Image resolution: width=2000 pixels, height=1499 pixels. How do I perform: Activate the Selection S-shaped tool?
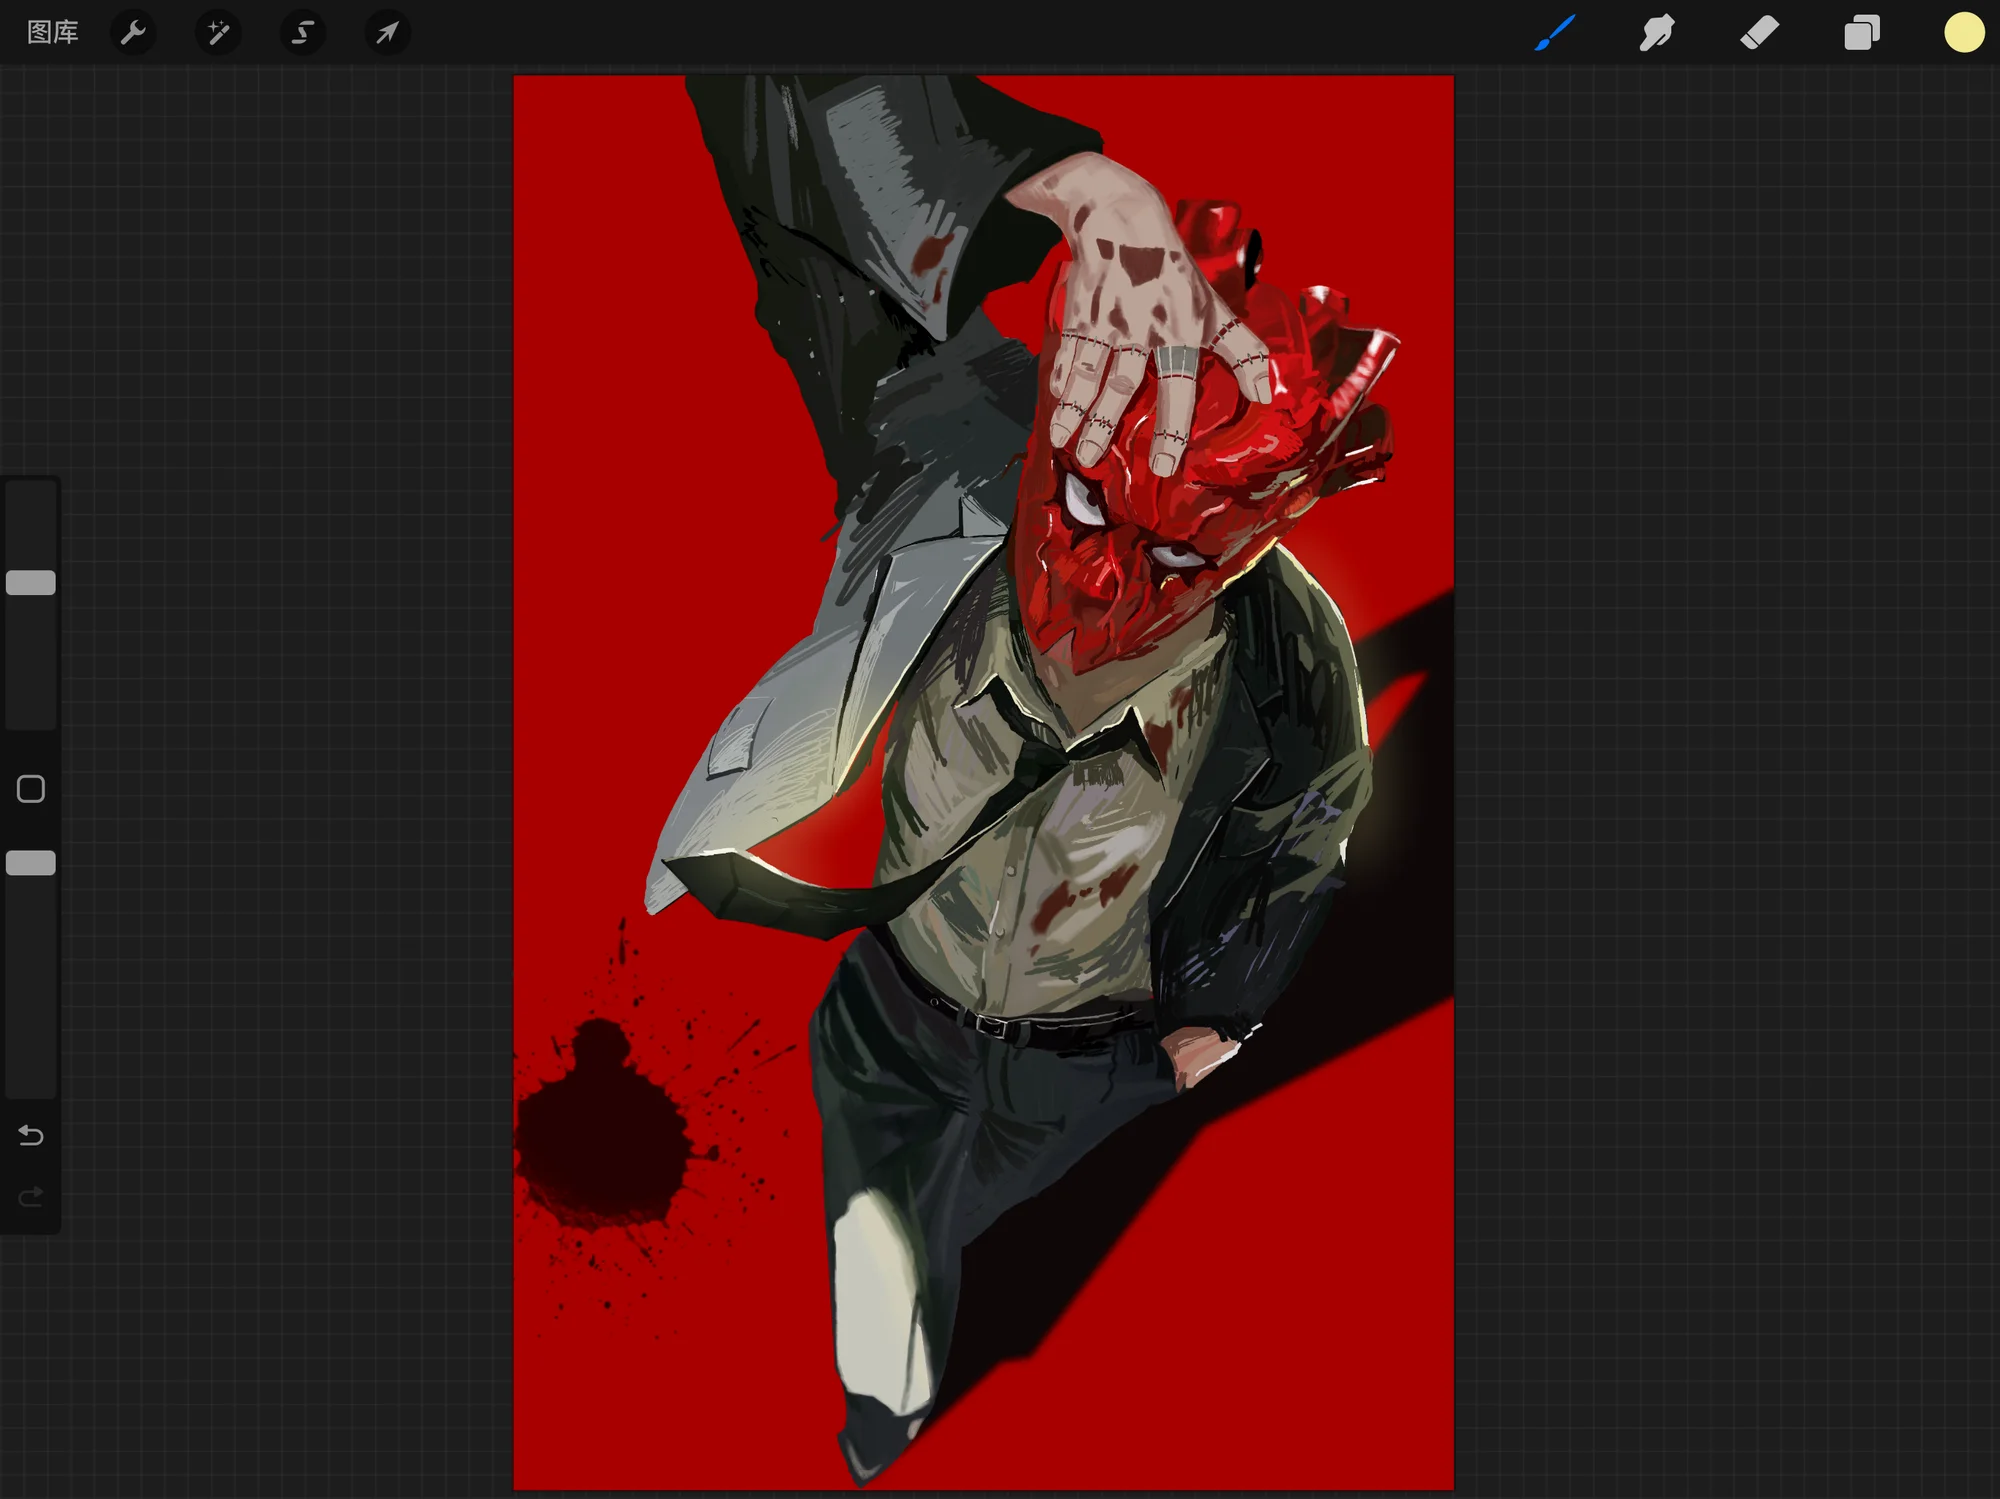coord(302,33)
